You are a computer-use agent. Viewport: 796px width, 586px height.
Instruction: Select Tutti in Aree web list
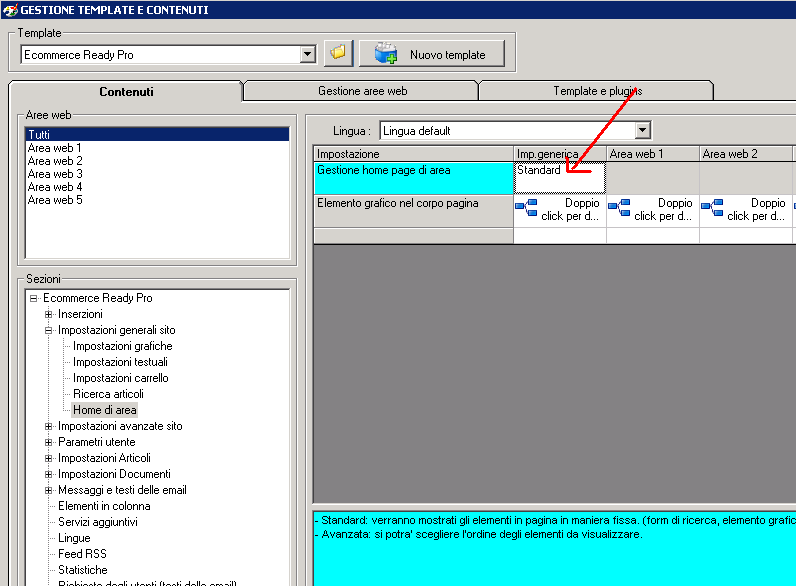tap(157, 135)
